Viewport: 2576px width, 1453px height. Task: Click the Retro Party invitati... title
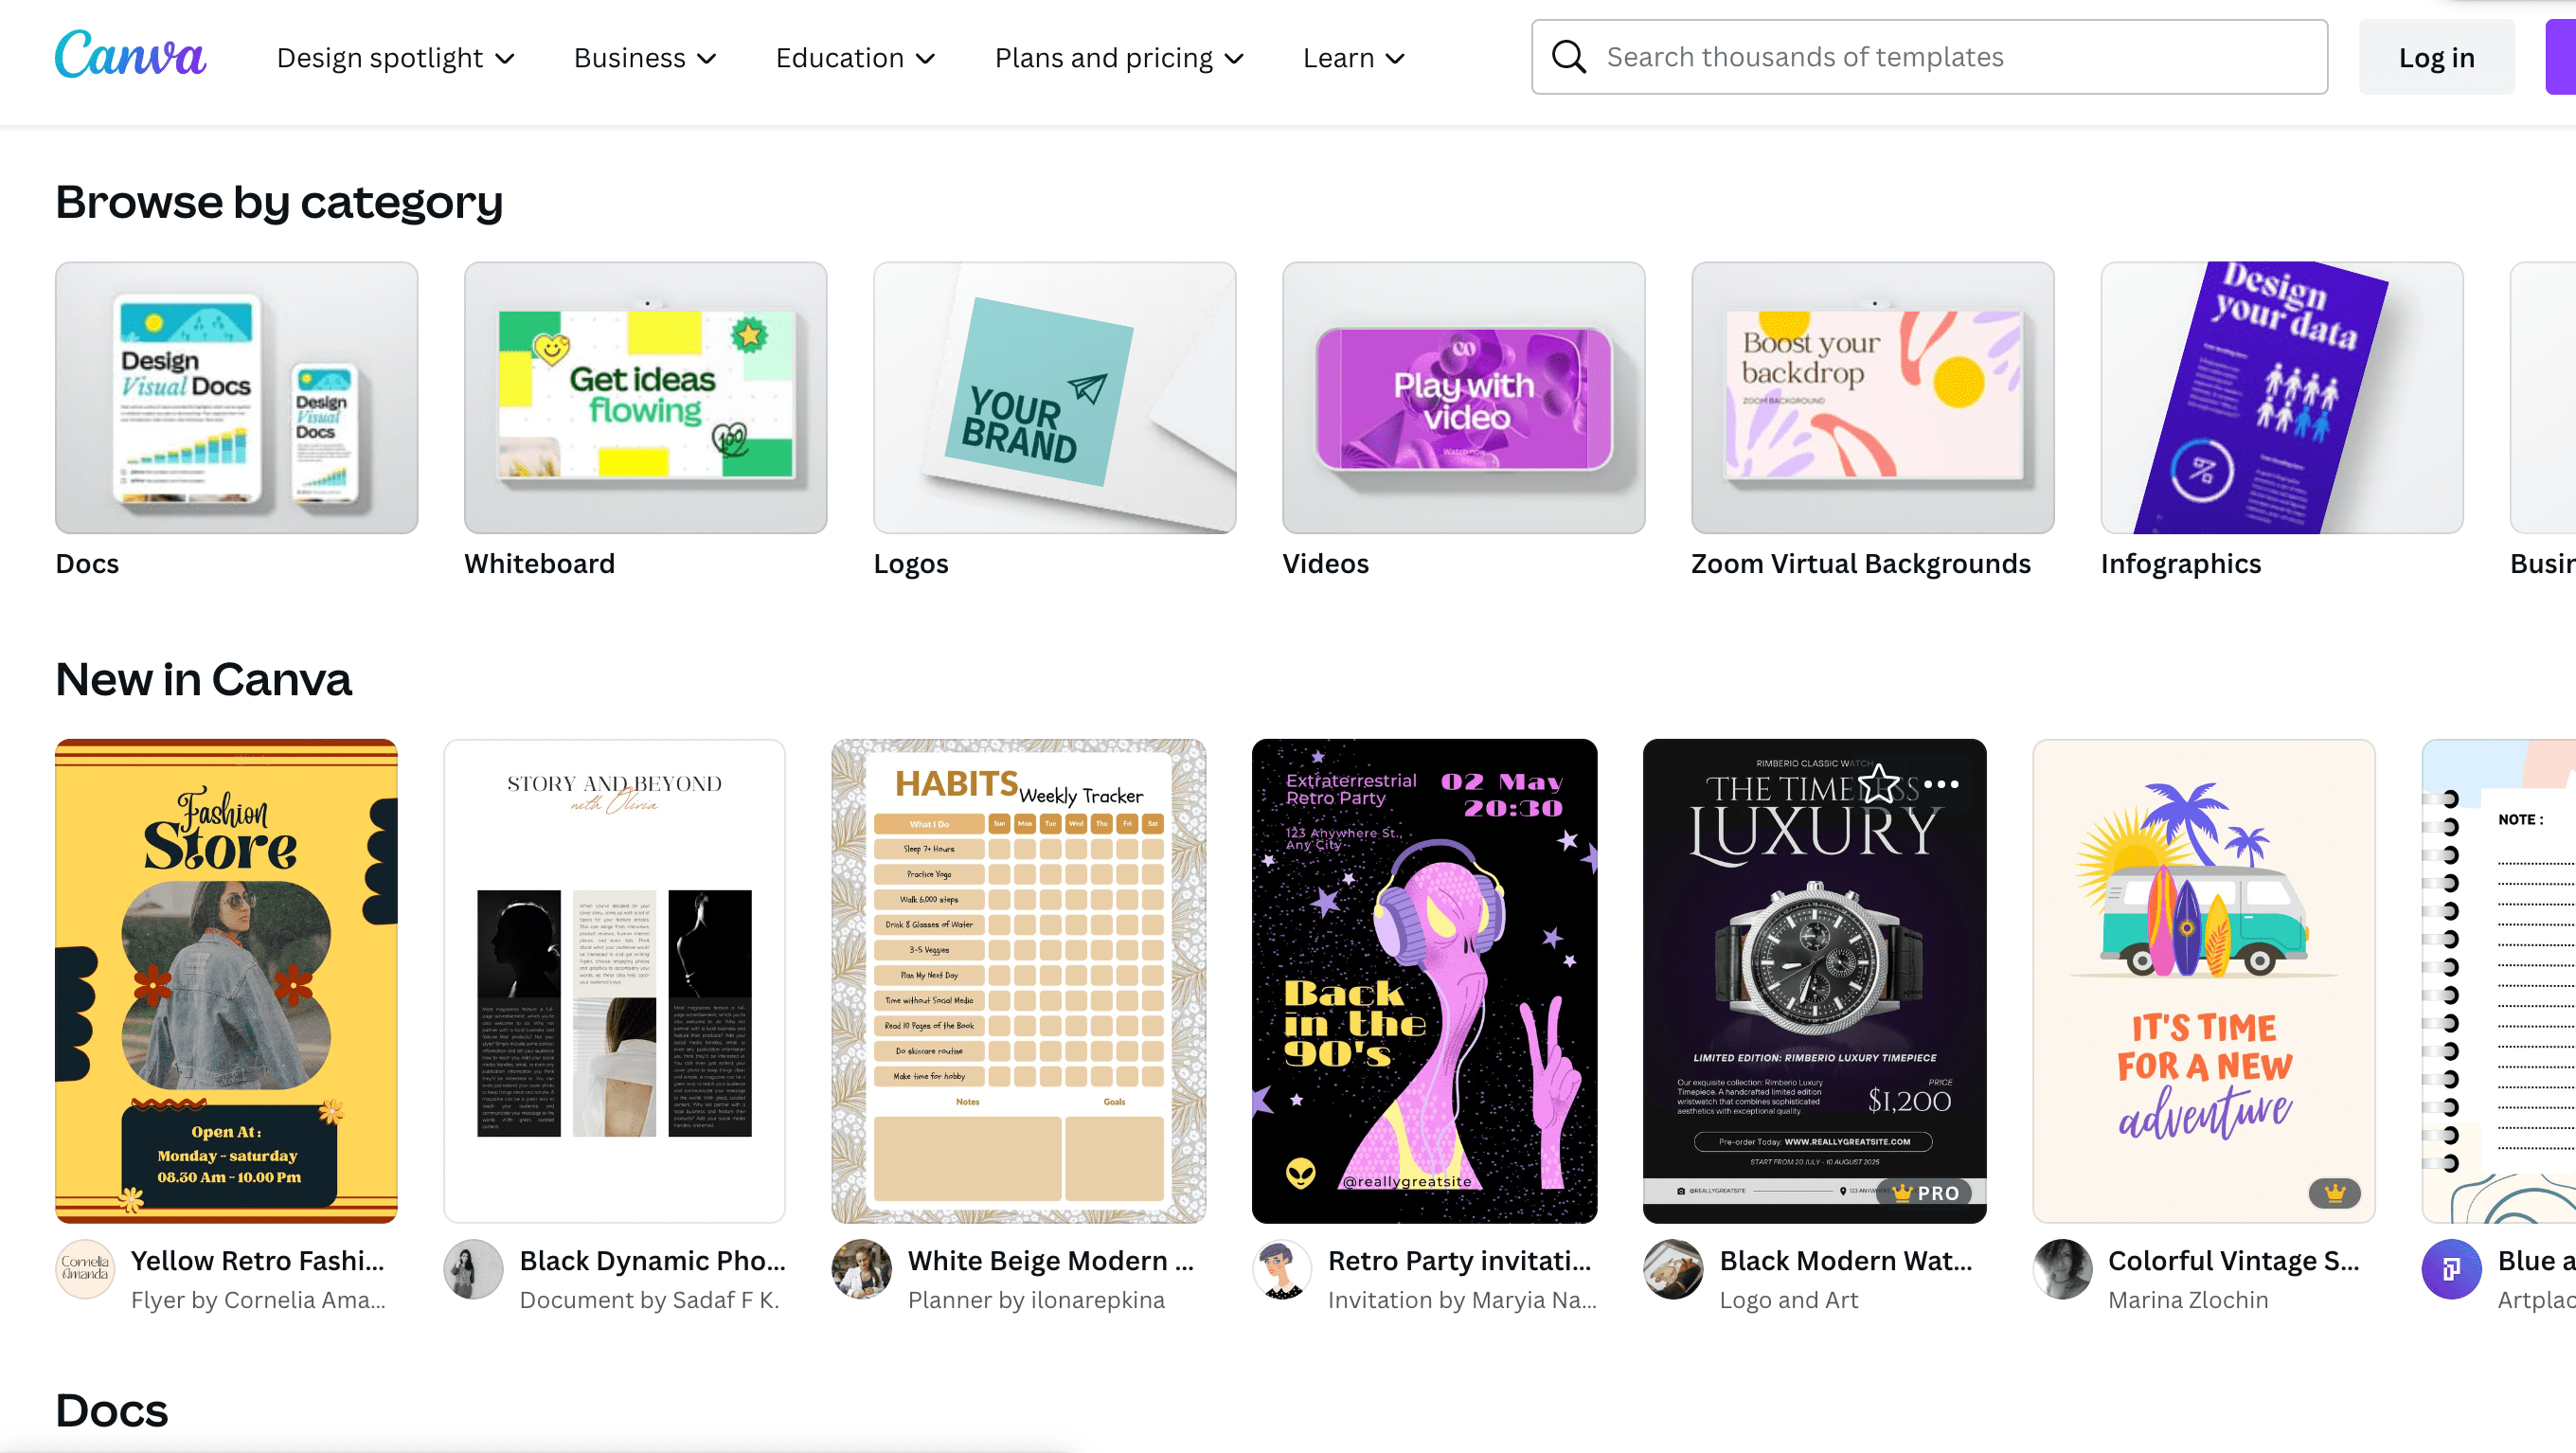click(x=1459, y=1260)
